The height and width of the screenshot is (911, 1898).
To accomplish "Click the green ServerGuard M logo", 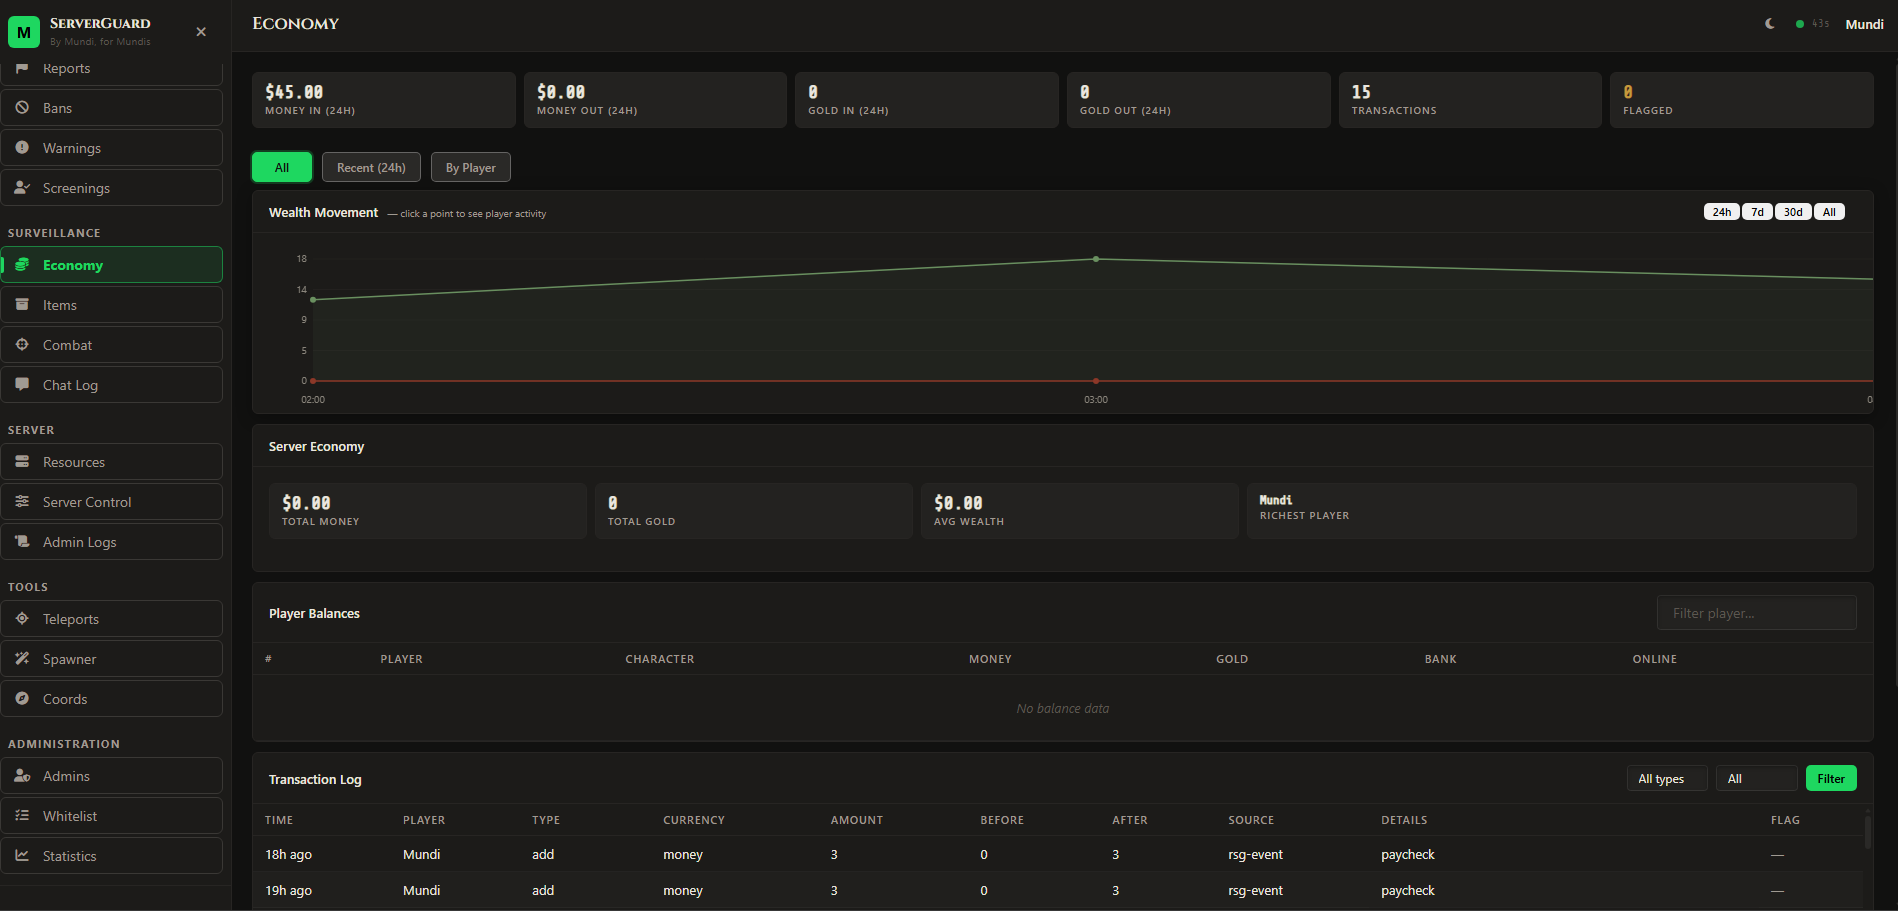I will pos(24,32).
